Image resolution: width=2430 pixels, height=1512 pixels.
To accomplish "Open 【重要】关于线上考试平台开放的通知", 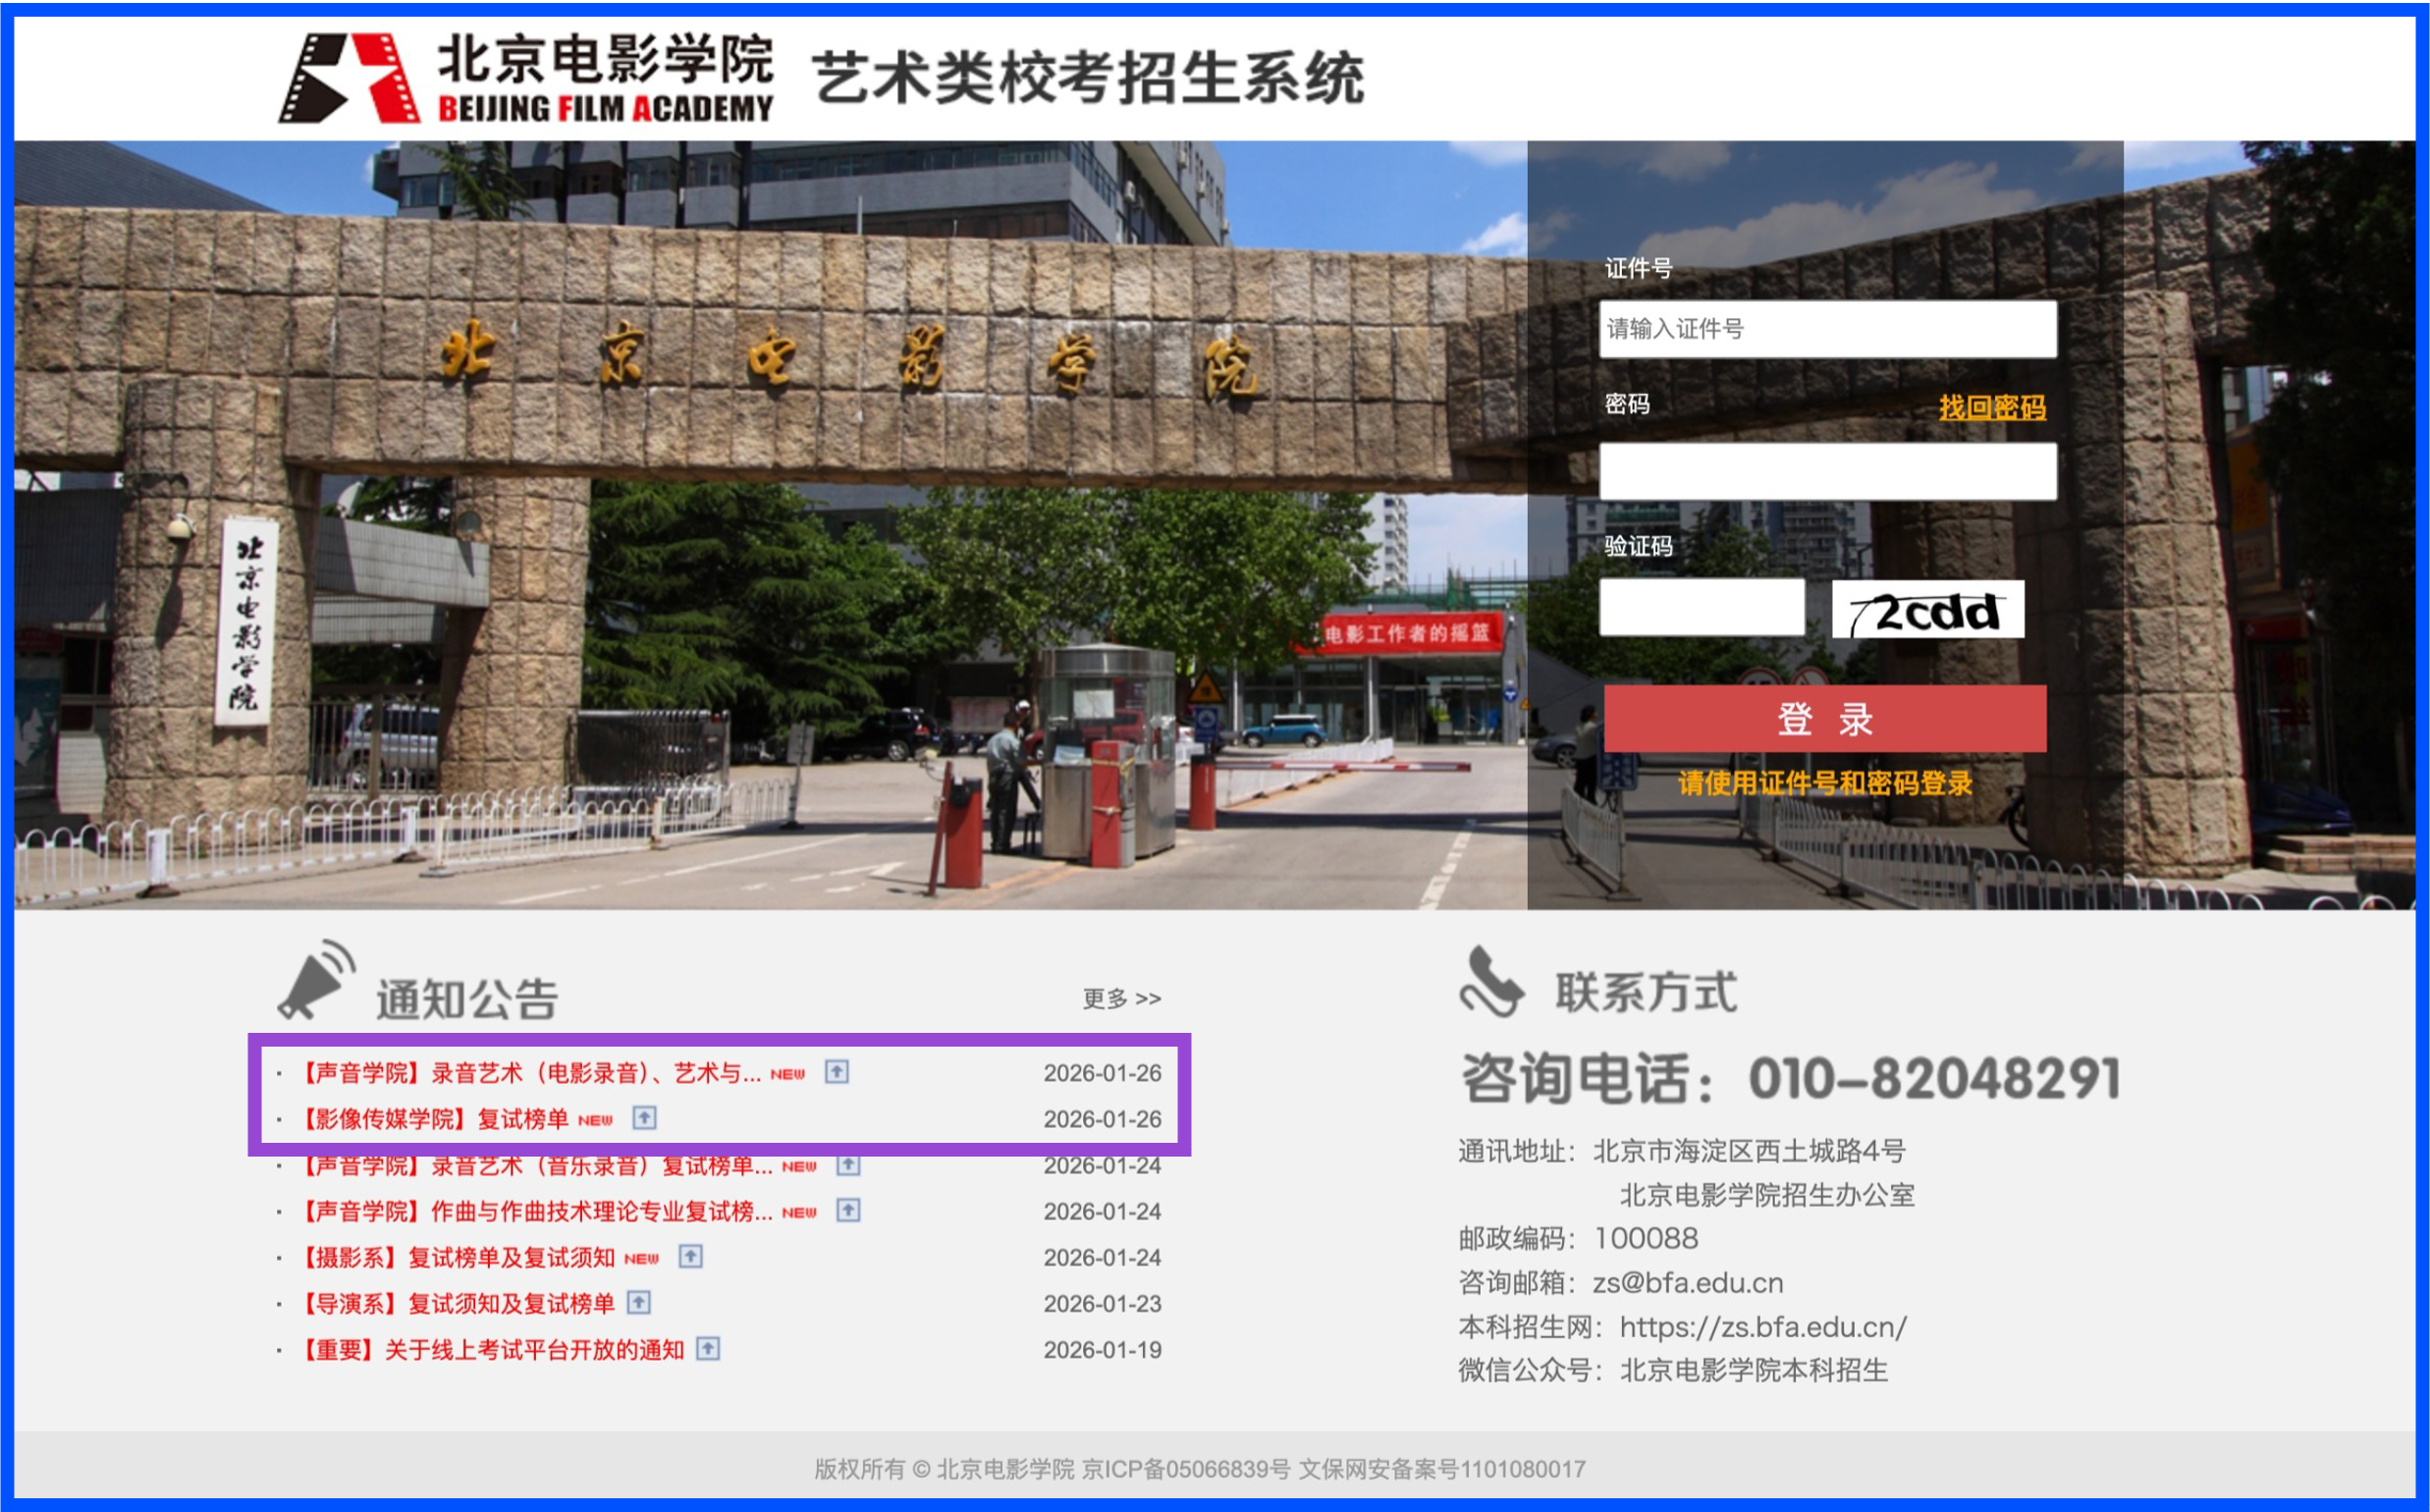I will point(493,1350).
